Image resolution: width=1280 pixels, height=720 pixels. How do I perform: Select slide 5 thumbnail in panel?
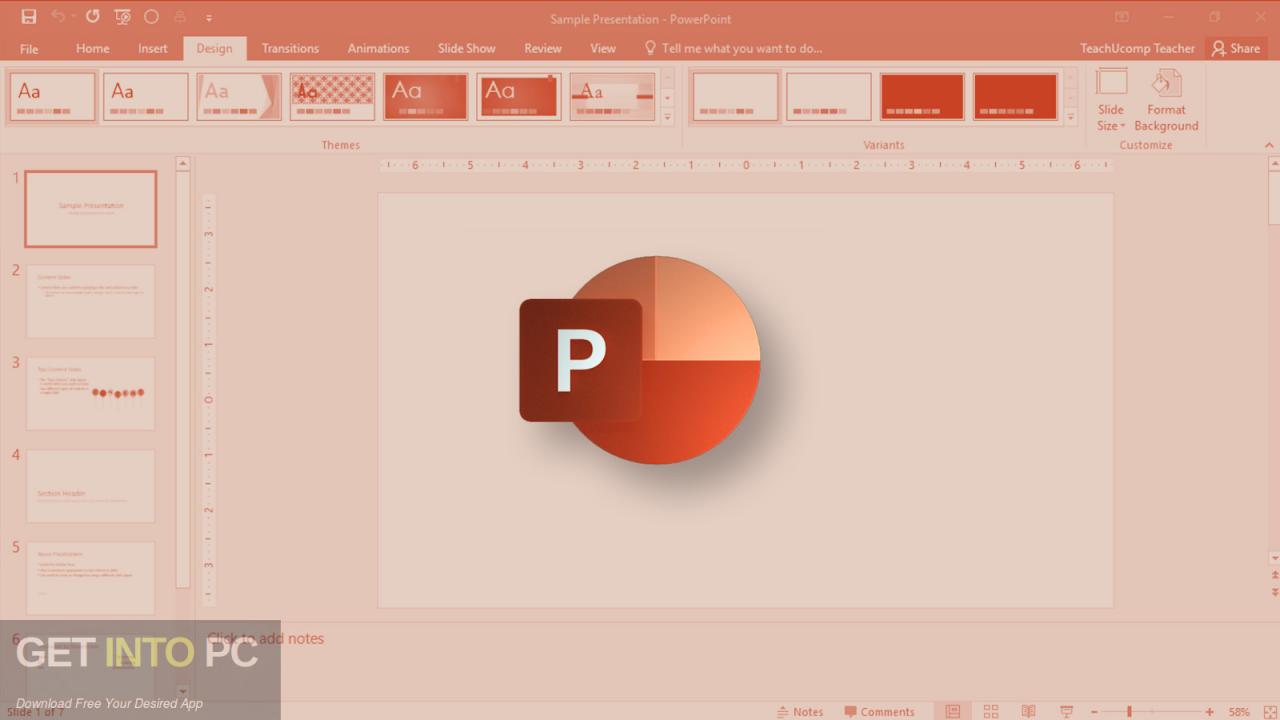coord(91,578)
